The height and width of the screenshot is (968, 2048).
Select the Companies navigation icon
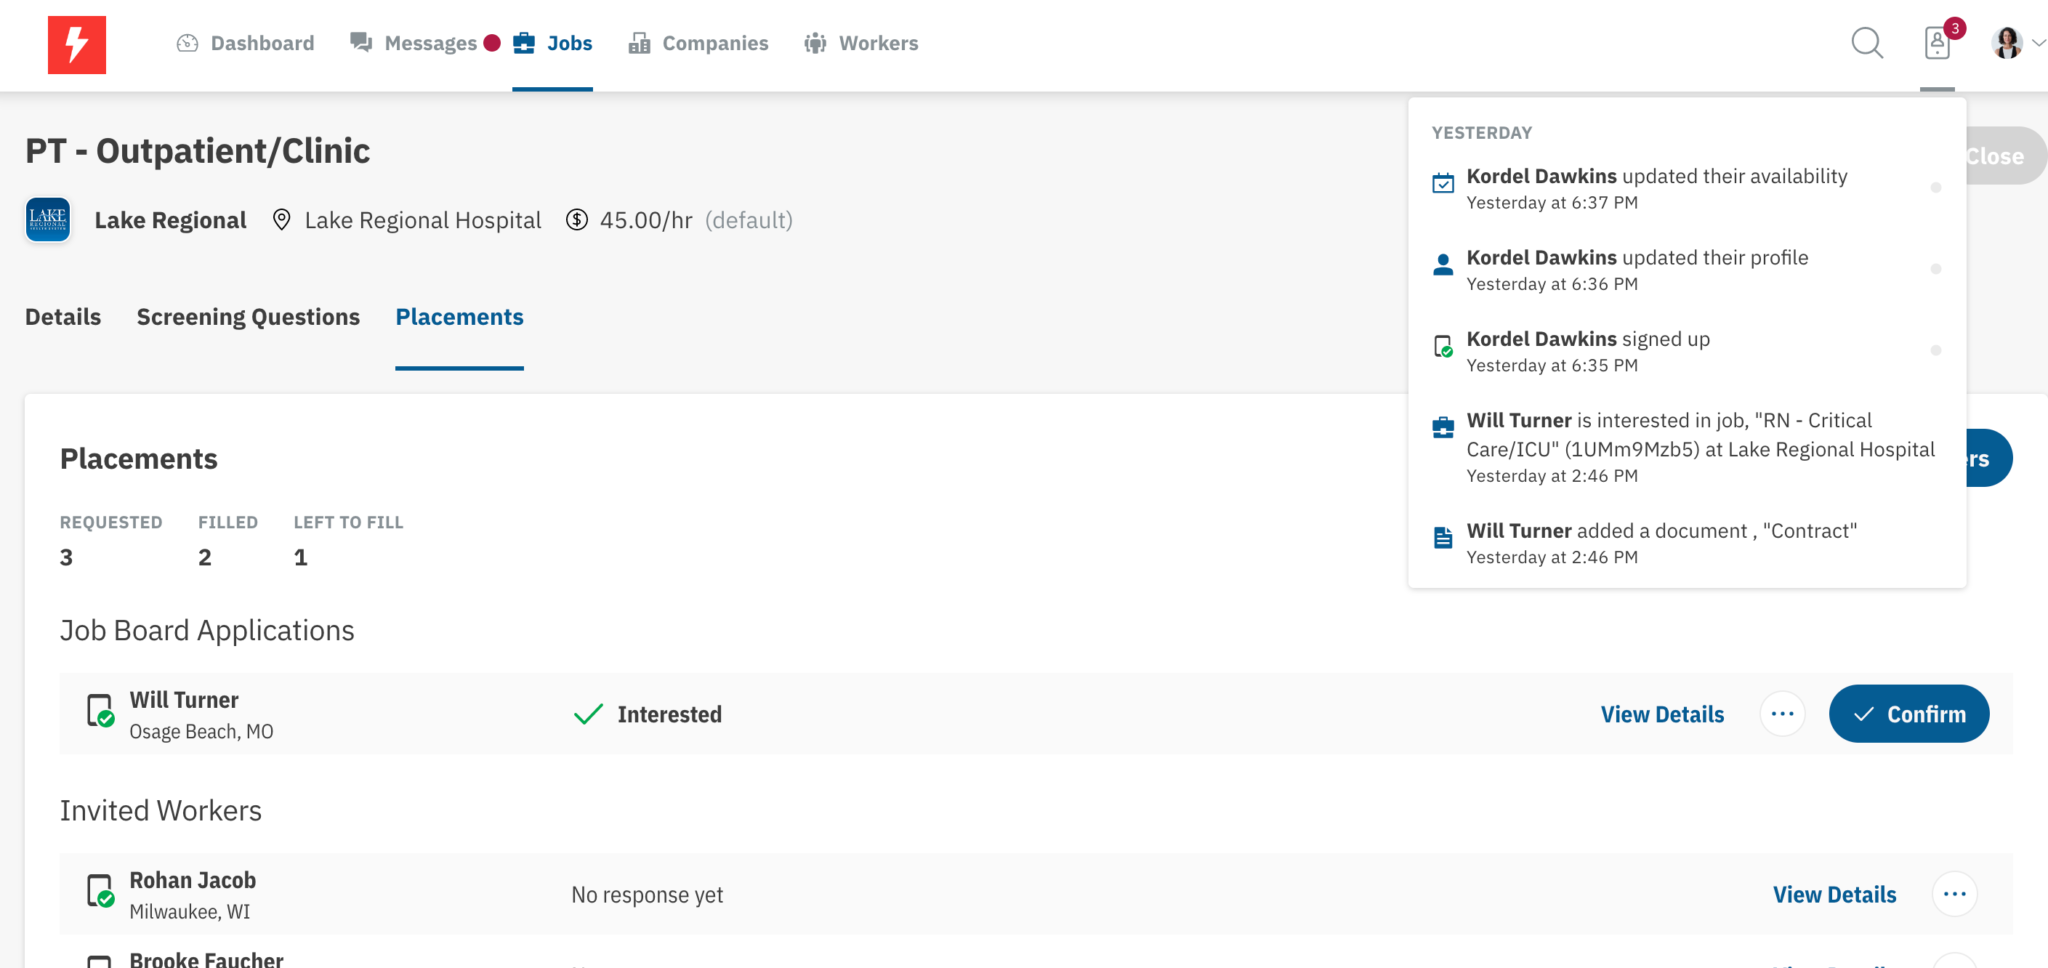pos(638,43)
